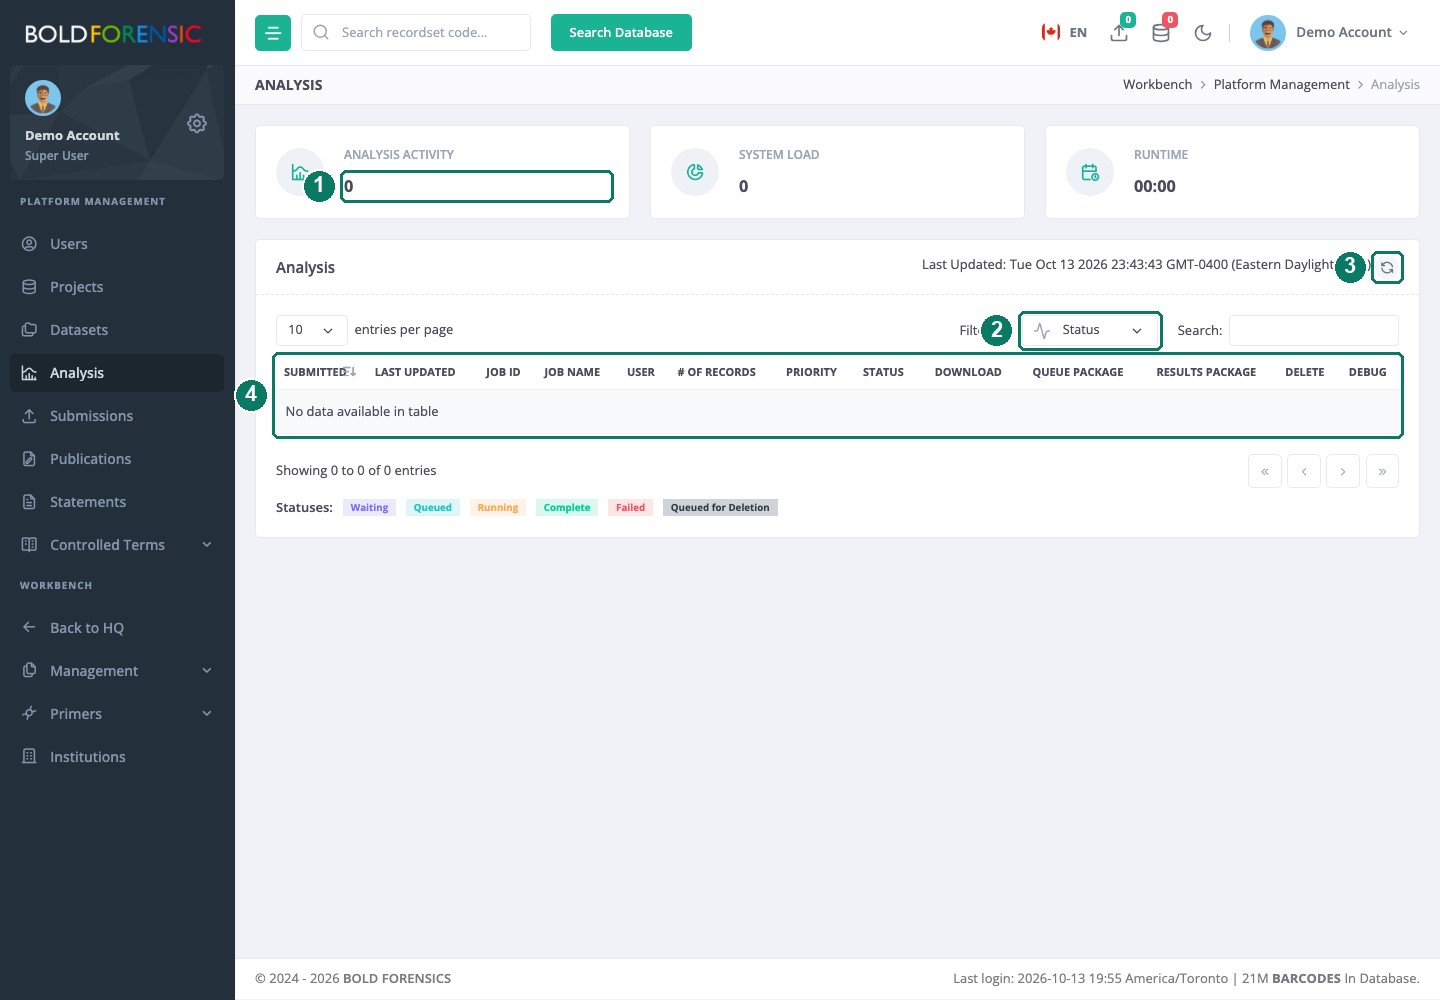
Task: Sort by the Last Updated column
Action: tap(415, 372)
